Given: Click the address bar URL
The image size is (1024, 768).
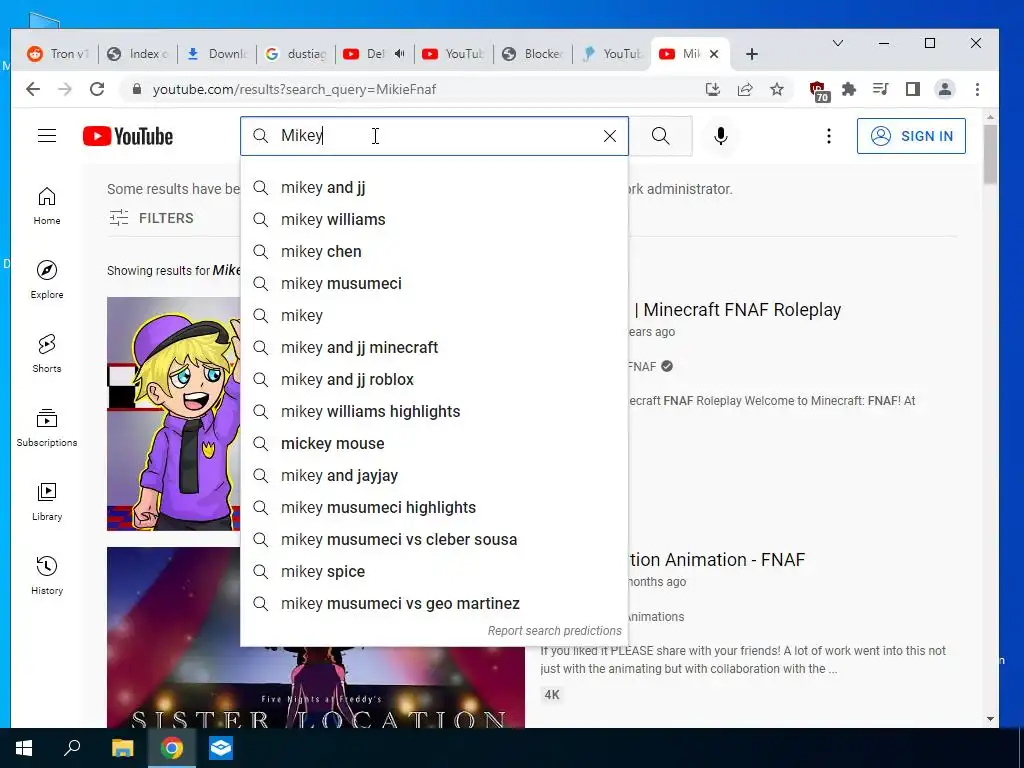Looking at the screenshot, I should coord(294,89).
